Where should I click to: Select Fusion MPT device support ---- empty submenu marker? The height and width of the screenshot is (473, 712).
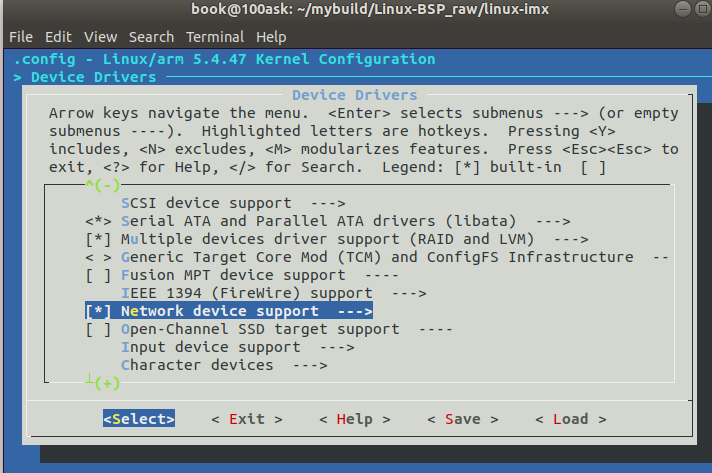[x=382, y=275]
